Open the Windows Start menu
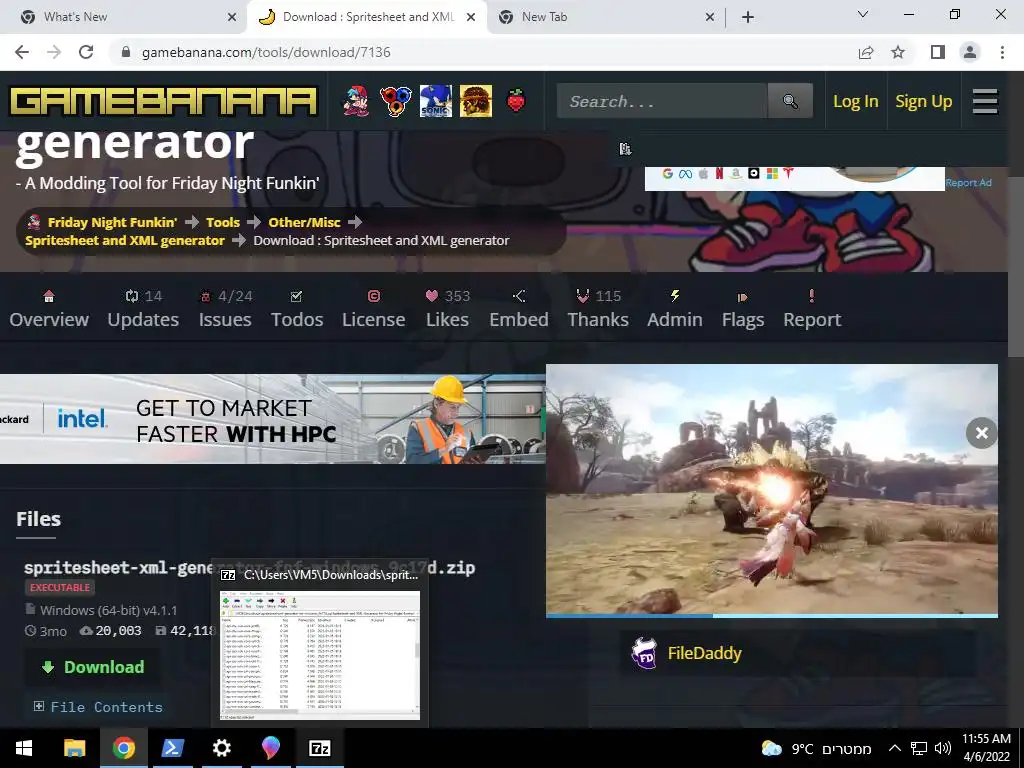The image size is (1024, 768). (x=24, y=748)
